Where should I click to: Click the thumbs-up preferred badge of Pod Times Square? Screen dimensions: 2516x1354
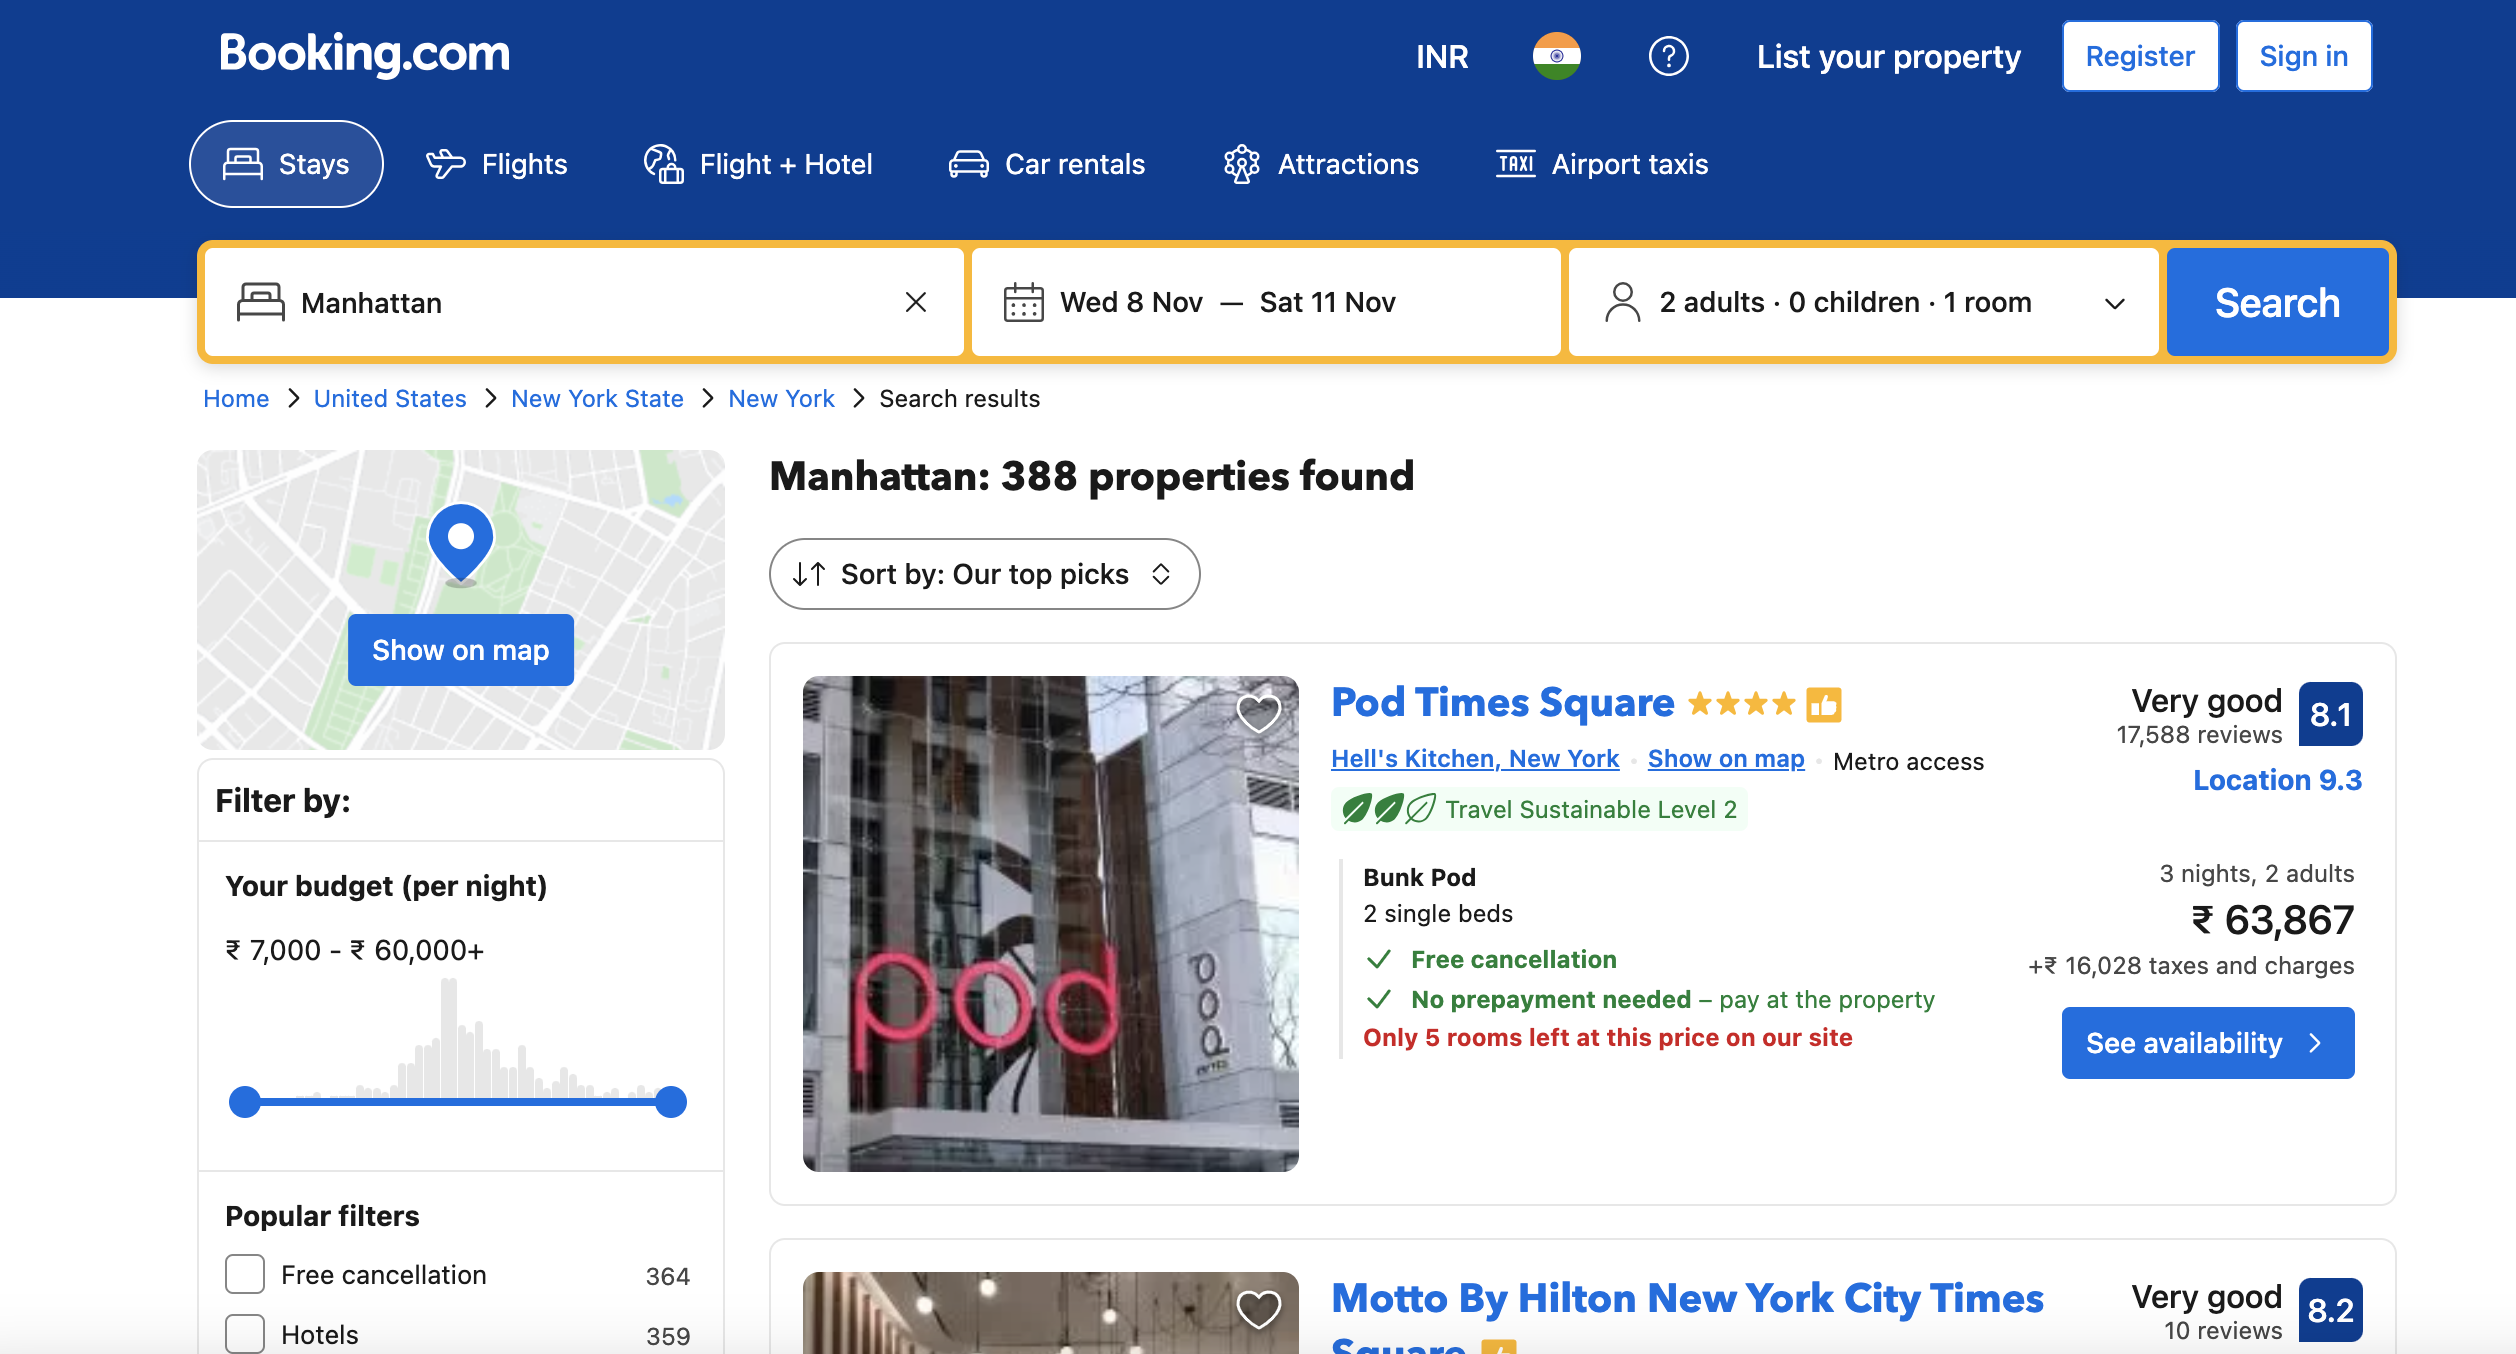click(1824, 705)
